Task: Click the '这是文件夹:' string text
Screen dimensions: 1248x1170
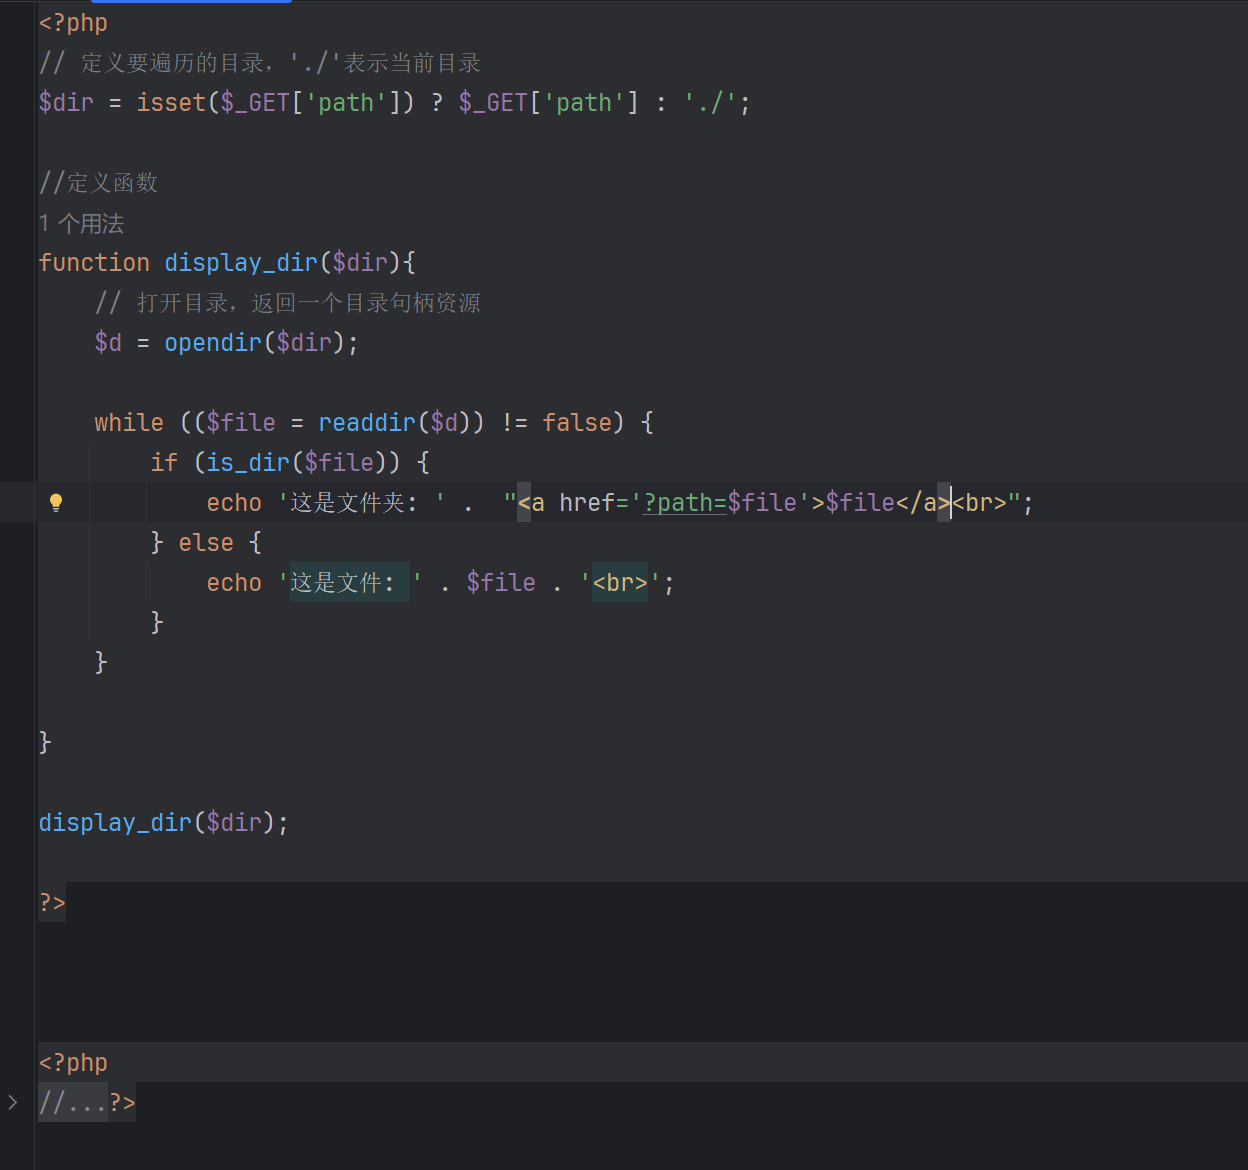Action: [354, 502]
